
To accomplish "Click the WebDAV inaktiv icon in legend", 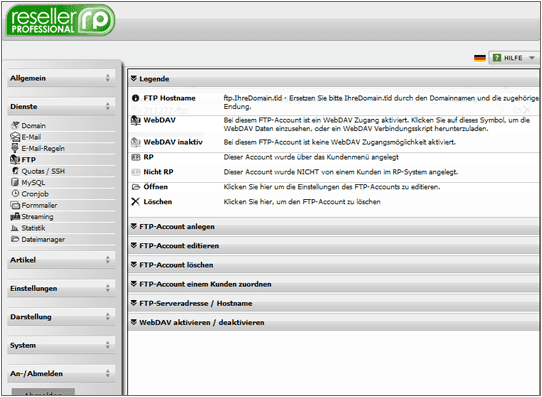I will point(136,142).
